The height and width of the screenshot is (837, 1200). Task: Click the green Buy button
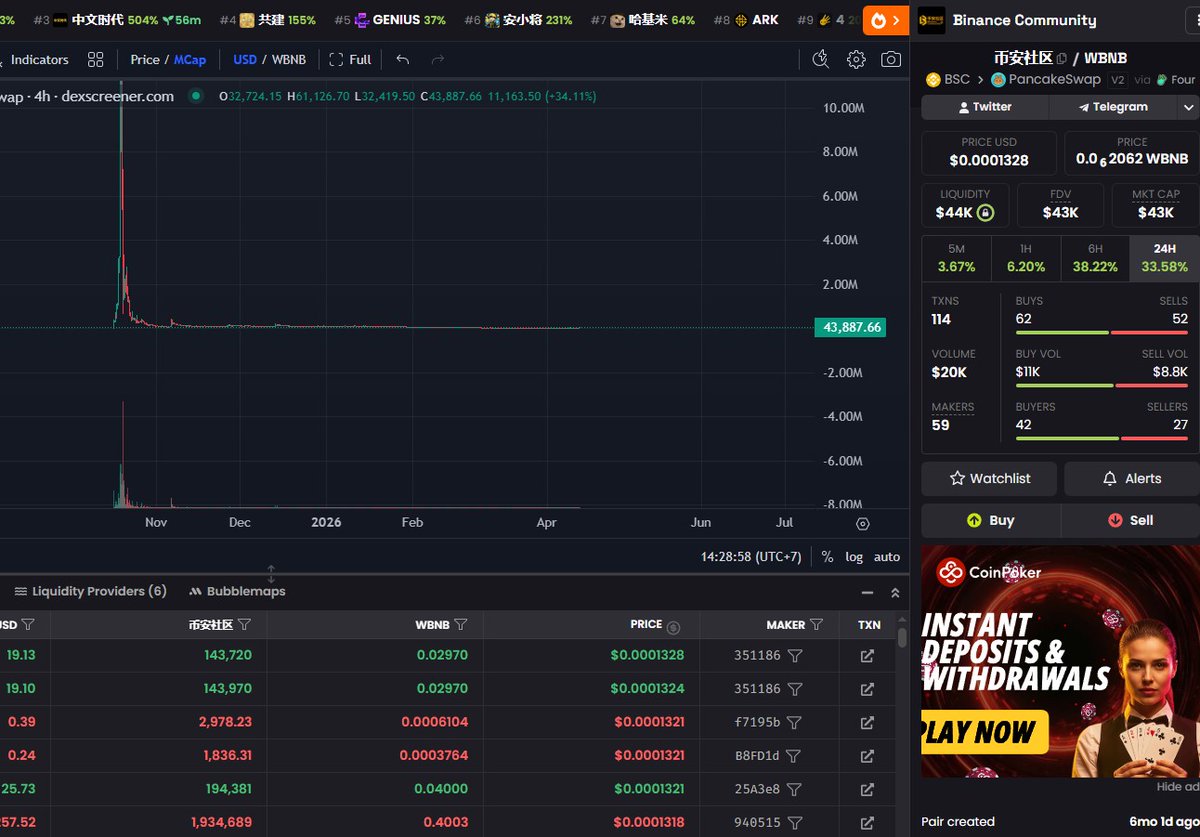tap(990, 520)
